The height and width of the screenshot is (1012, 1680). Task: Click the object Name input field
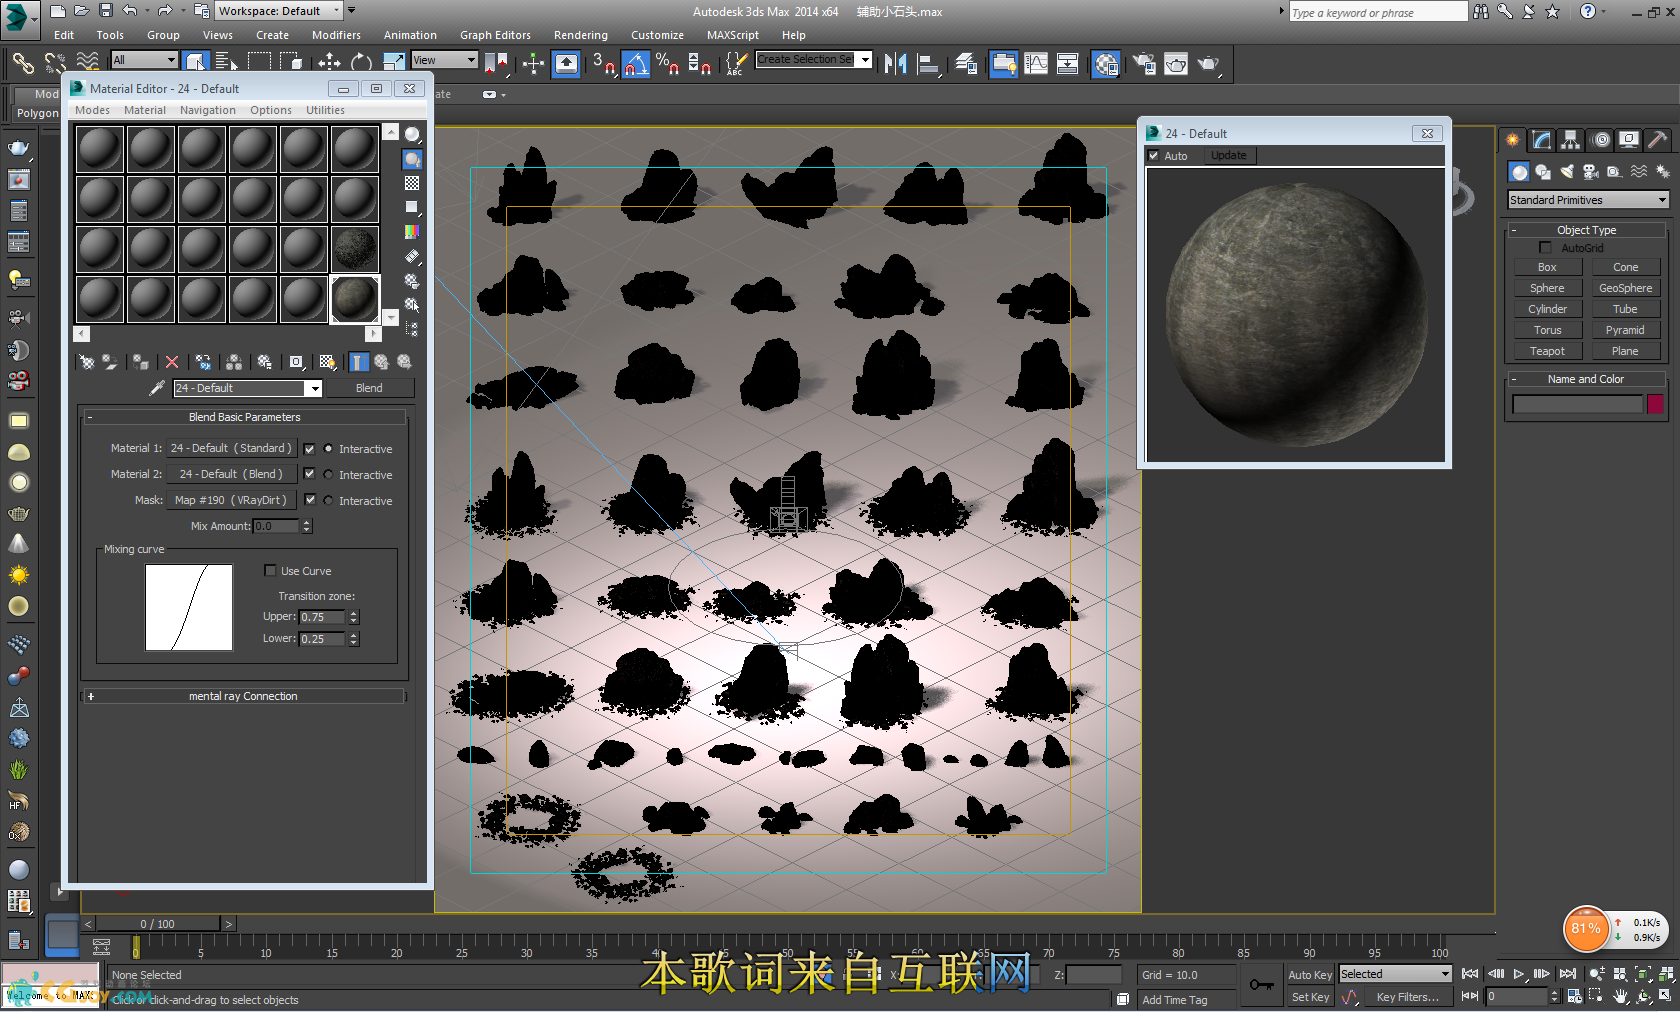[x=1577, y=404]
